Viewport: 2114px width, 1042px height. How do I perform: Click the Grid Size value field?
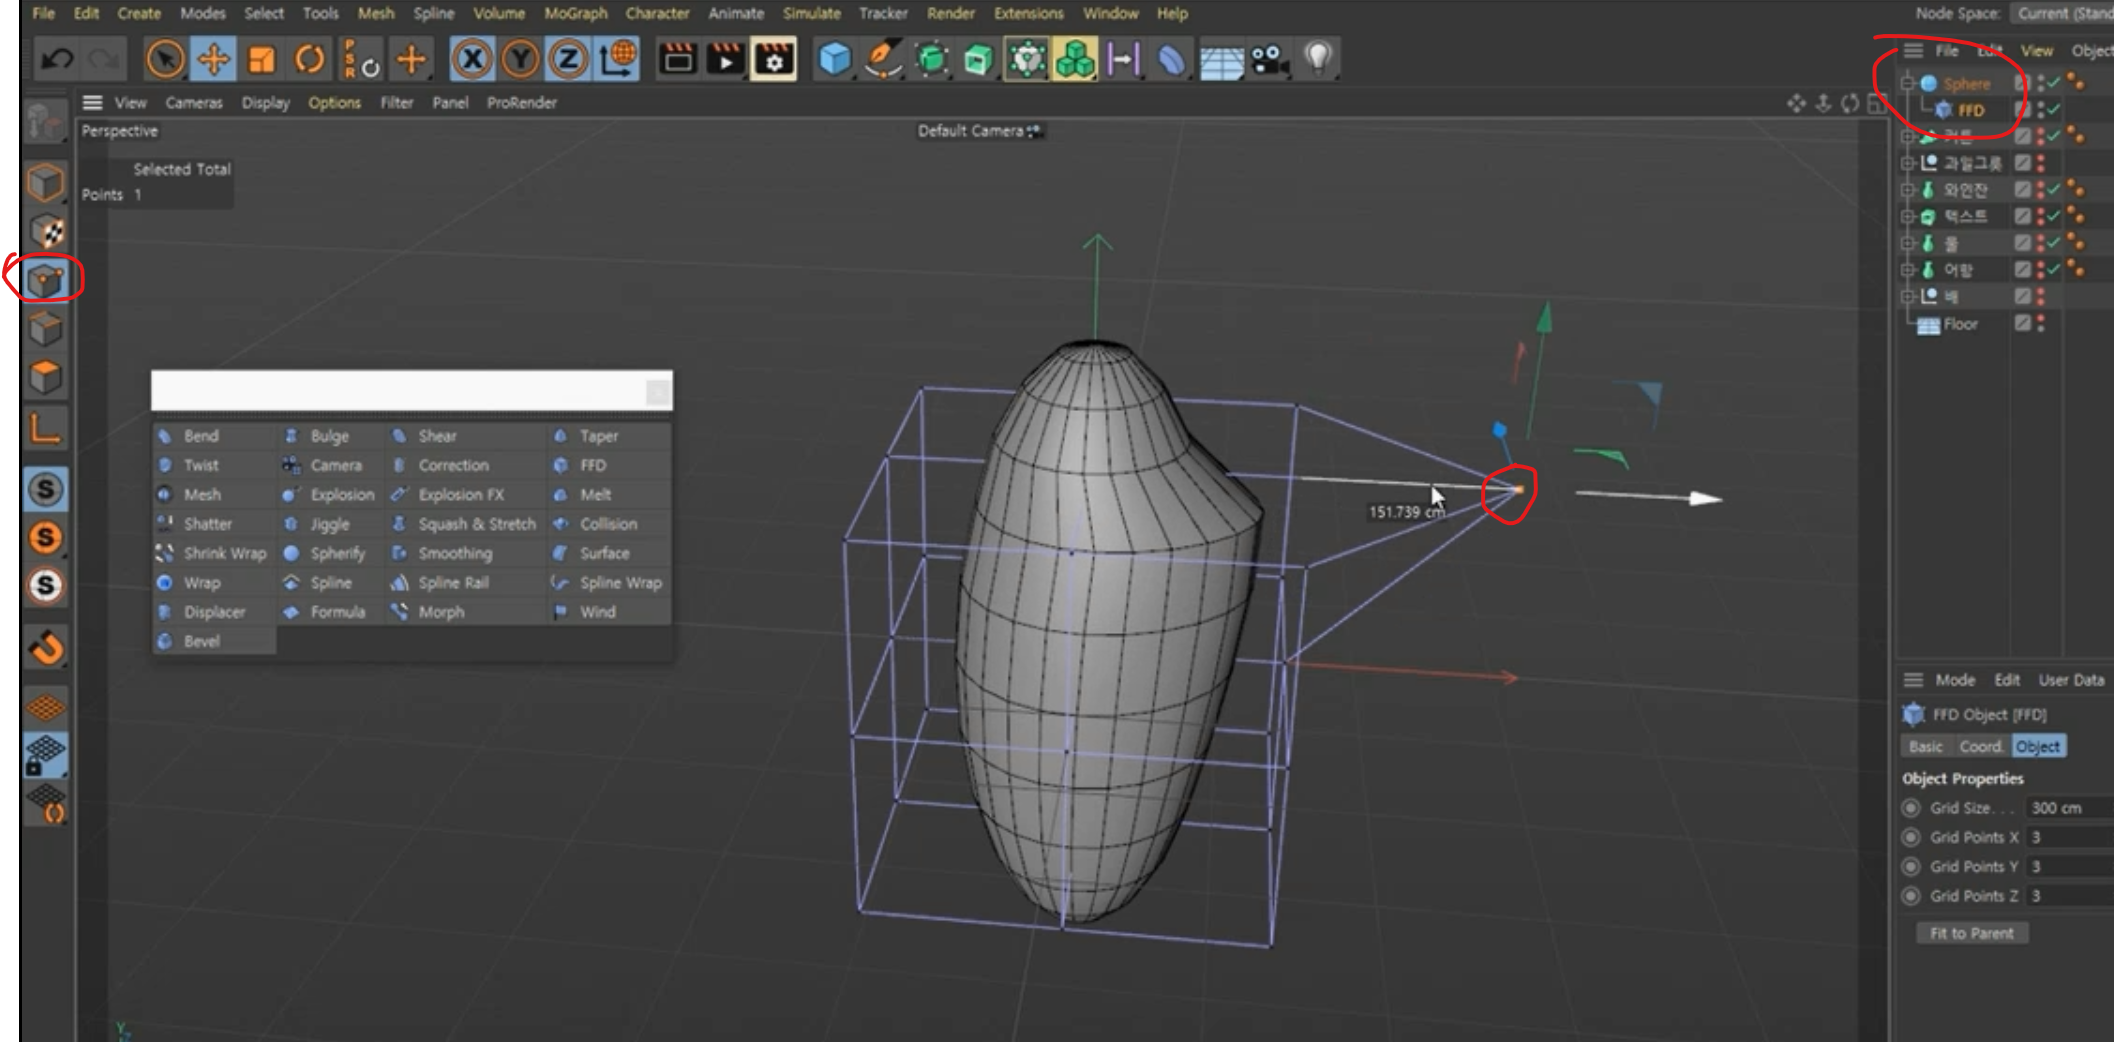(x=2068, y=808)
